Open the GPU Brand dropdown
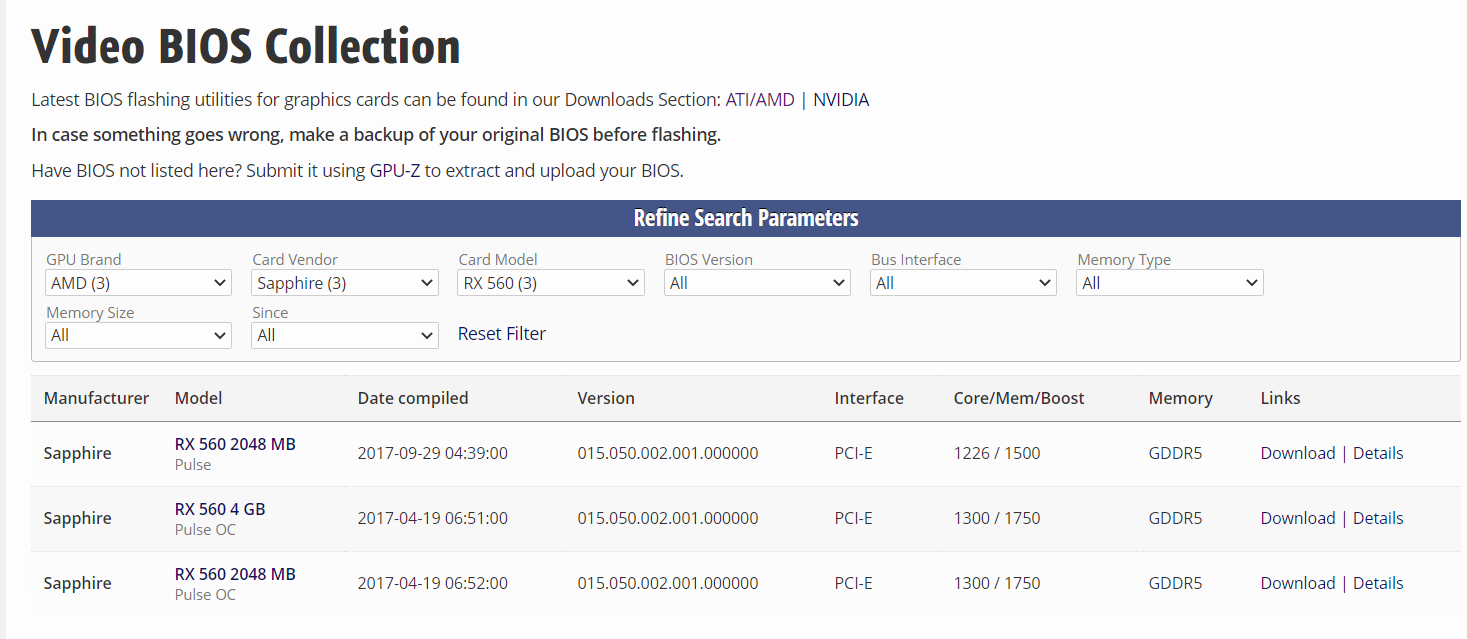 point(139,283)
